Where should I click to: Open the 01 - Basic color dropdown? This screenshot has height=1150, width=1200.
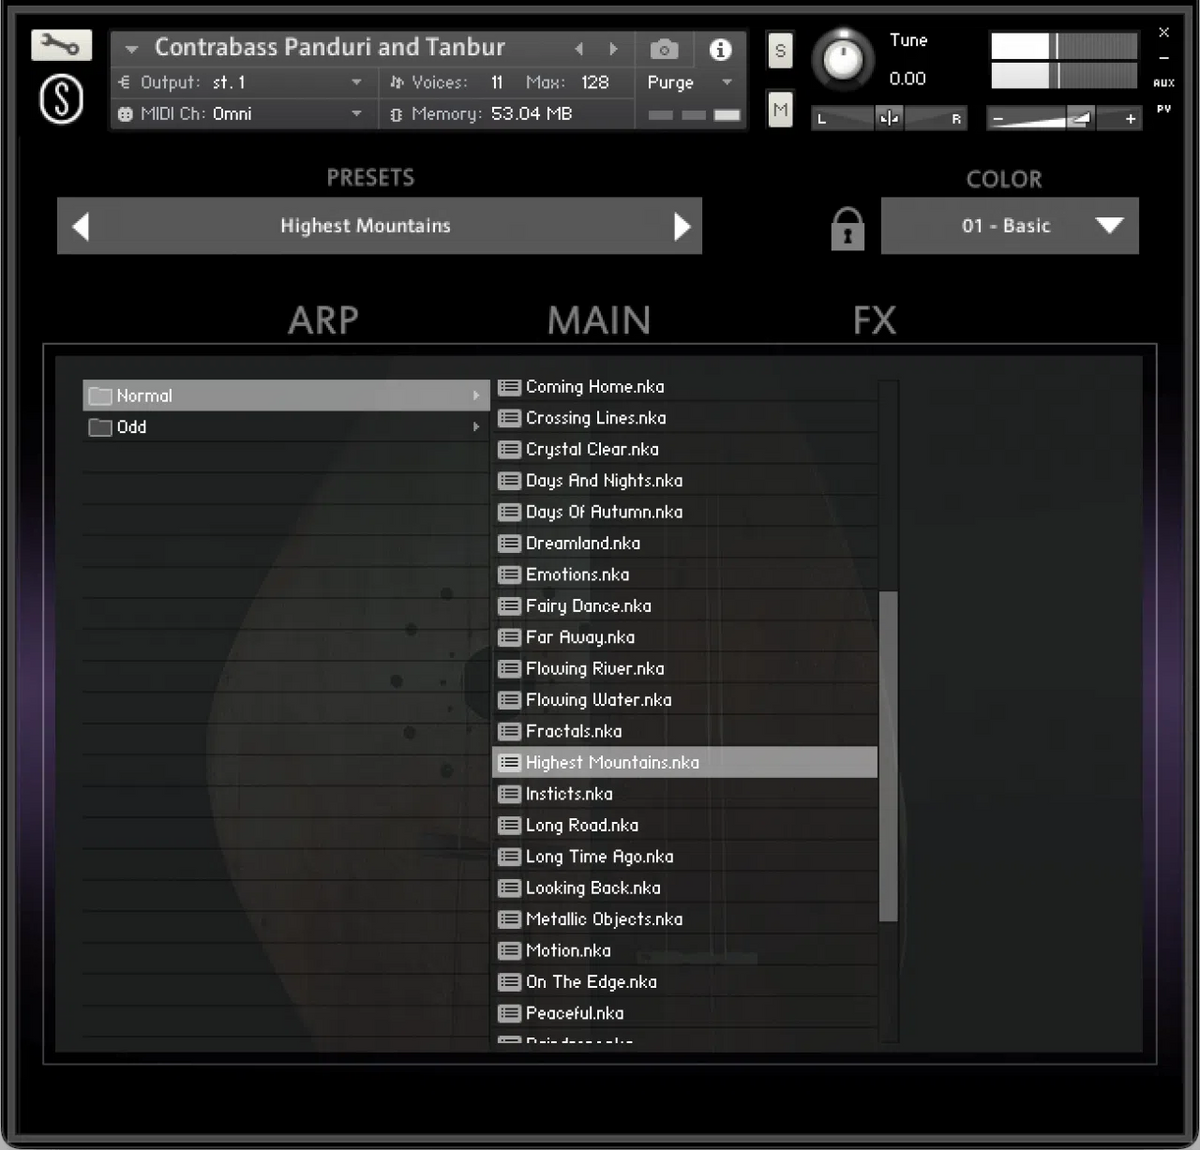click(1009, 226)
